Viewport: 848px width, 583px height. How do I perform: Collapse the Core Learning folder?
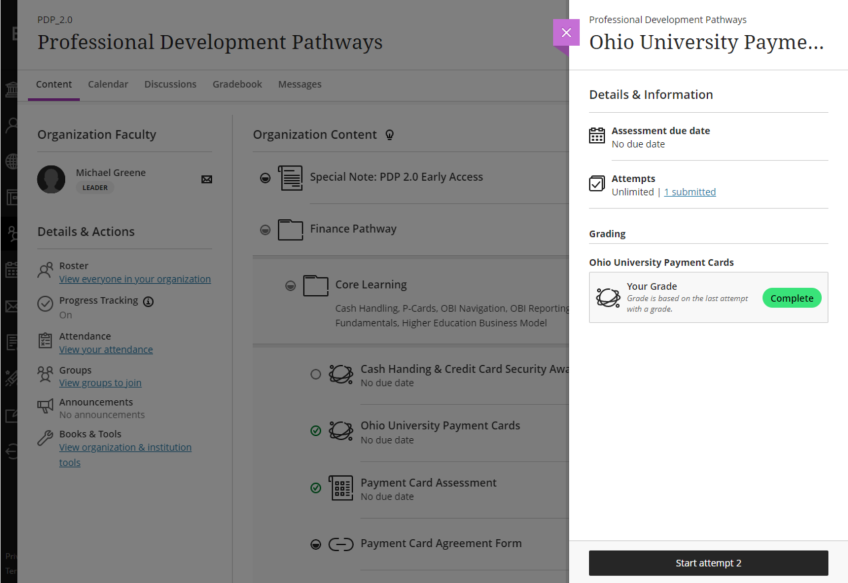coord(290,286)
